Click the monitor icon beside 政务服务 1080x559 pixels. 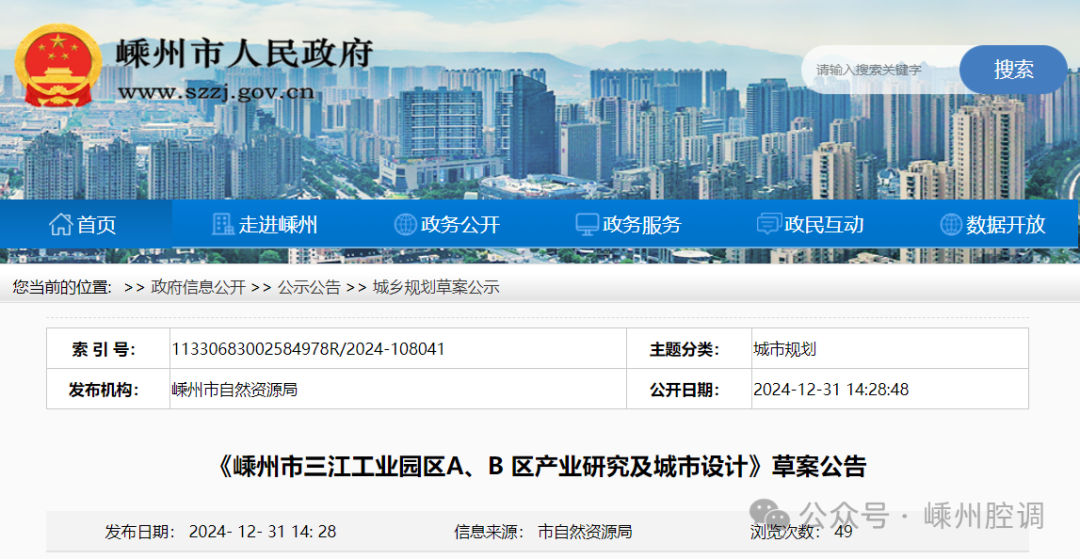click(587, 224)
